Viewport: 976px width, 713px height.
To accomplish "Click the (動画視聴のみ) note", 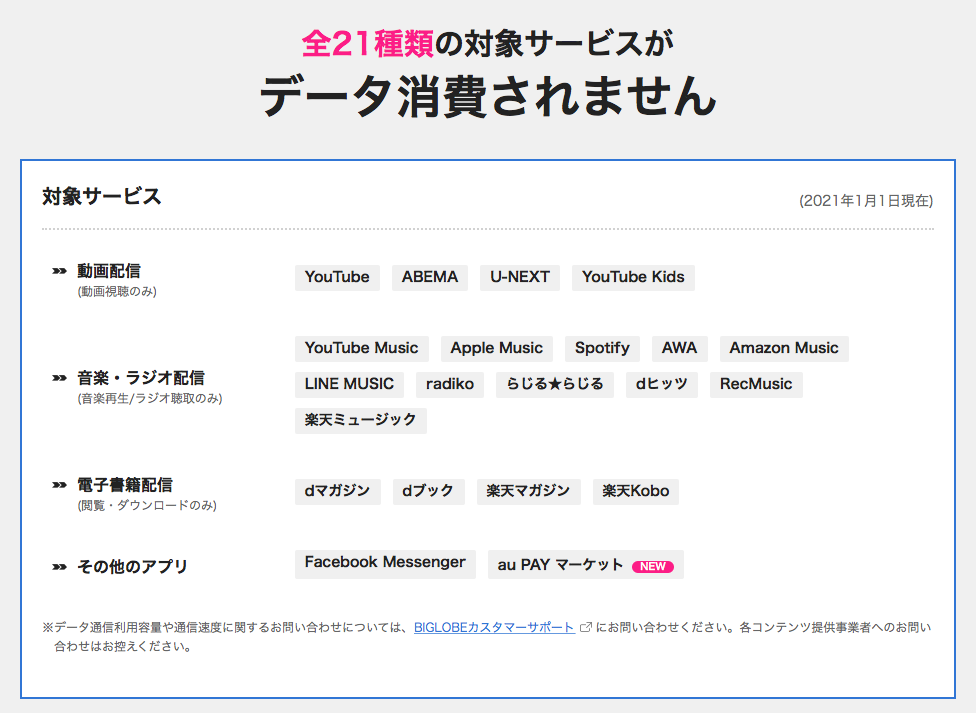I will (117, 291).
